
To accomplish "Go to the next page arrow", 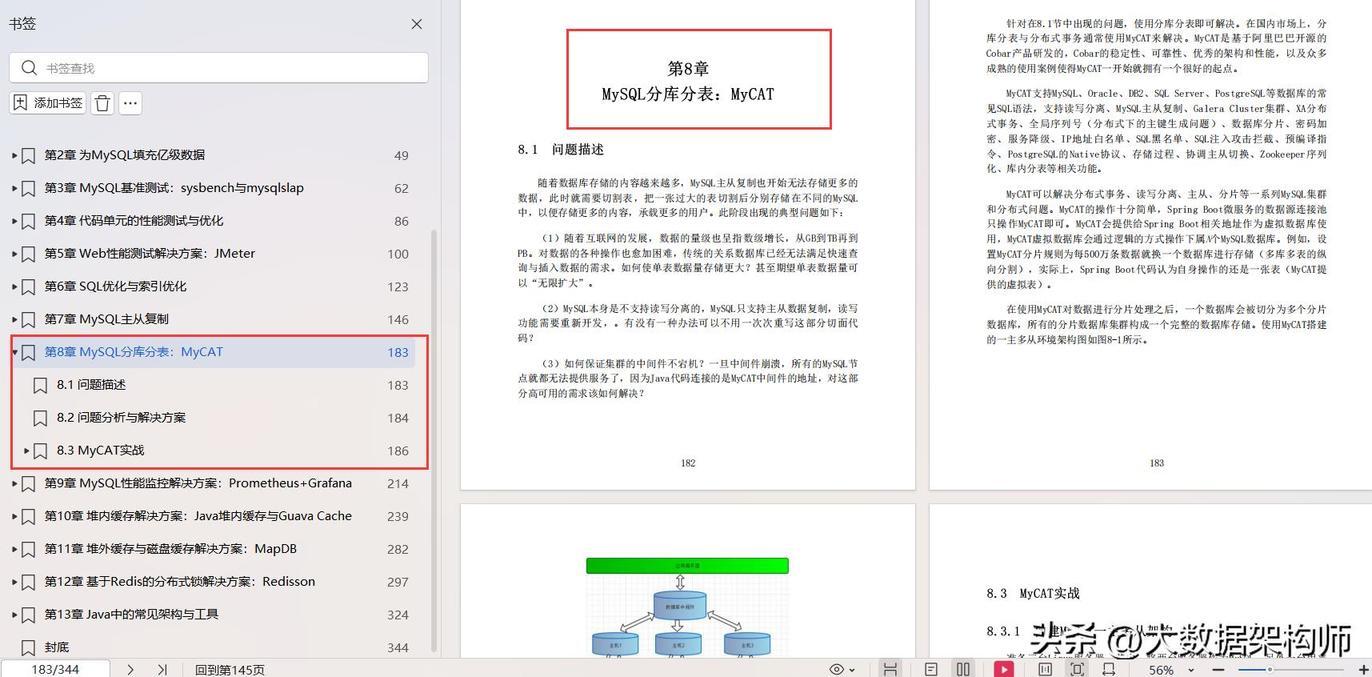I will point(130,669).
